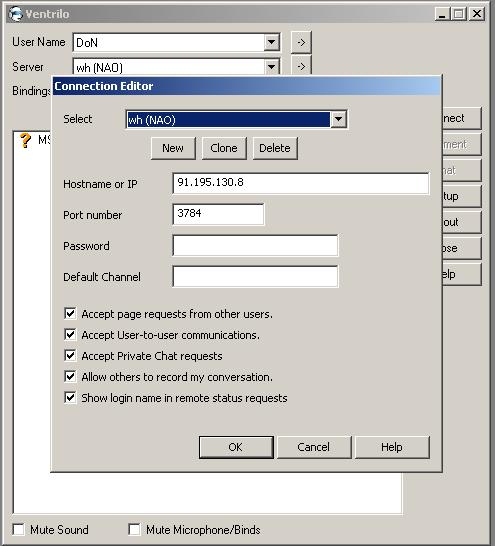495x546 pixels.
Task: Enable Mute Sound checkbox in Ventrilo window
Action: (x=18, y=530)
